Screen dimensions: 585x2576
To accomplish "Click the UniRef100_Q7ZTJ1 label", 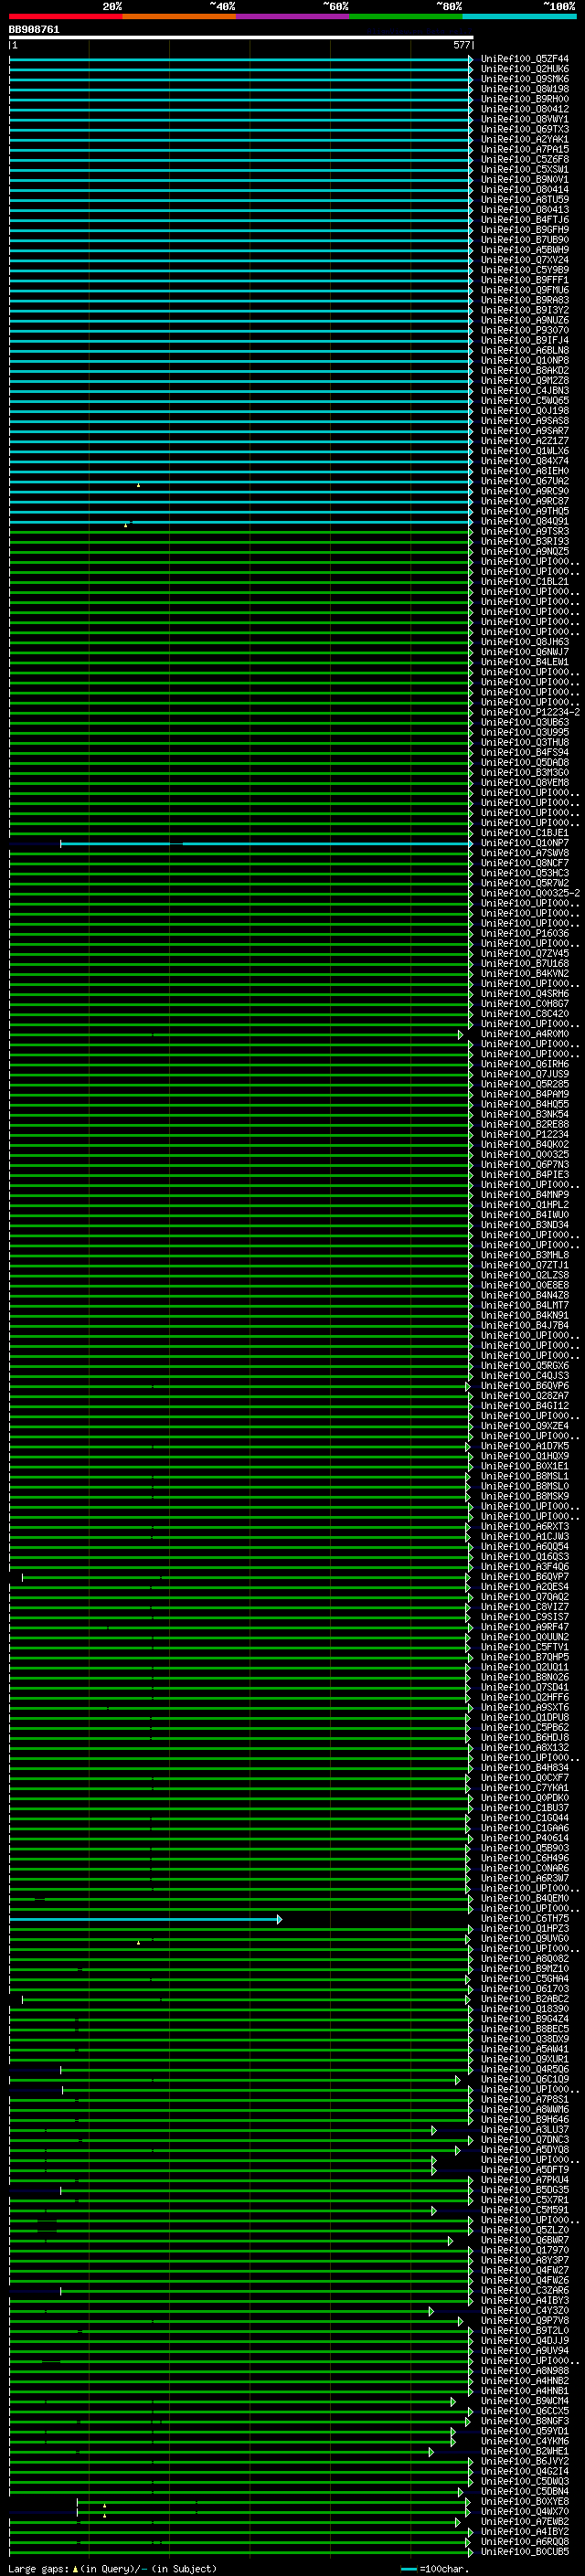I will click(x=525, y=1265).
